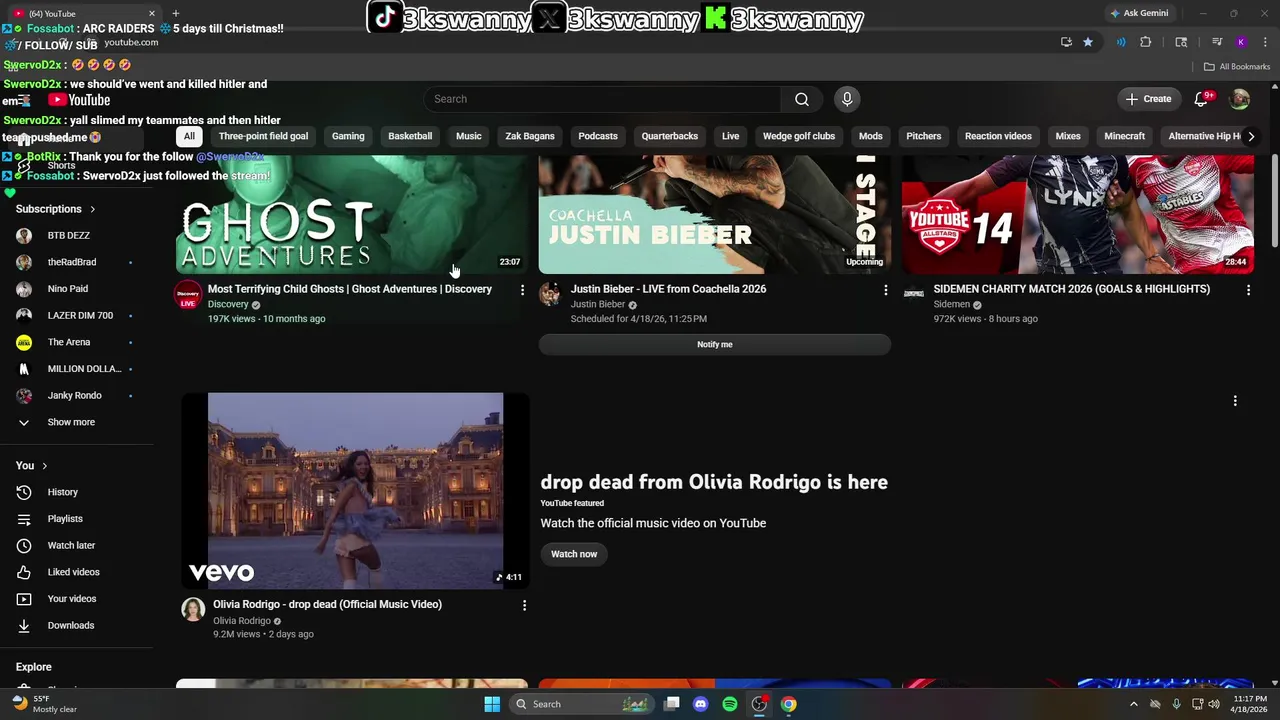The image size is (1280, 720).
Task: Open Janky Rondo subscription channel
Action: point(77,396)
